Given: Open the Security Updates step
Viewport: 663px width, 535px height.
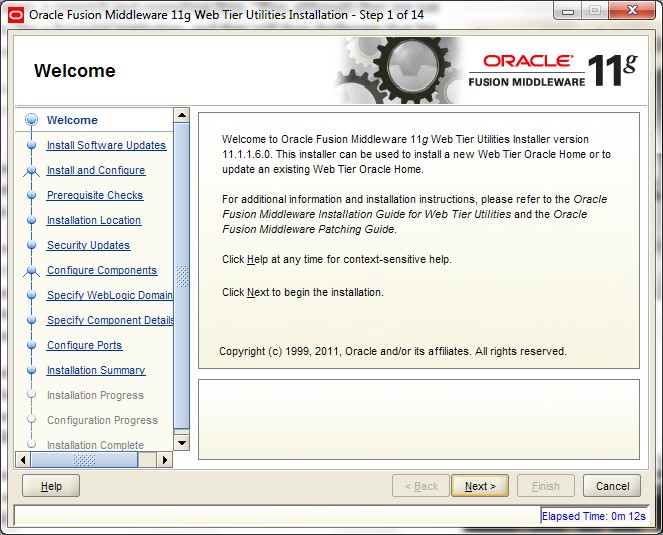Looking at the screenshot, I should point(88,245).
